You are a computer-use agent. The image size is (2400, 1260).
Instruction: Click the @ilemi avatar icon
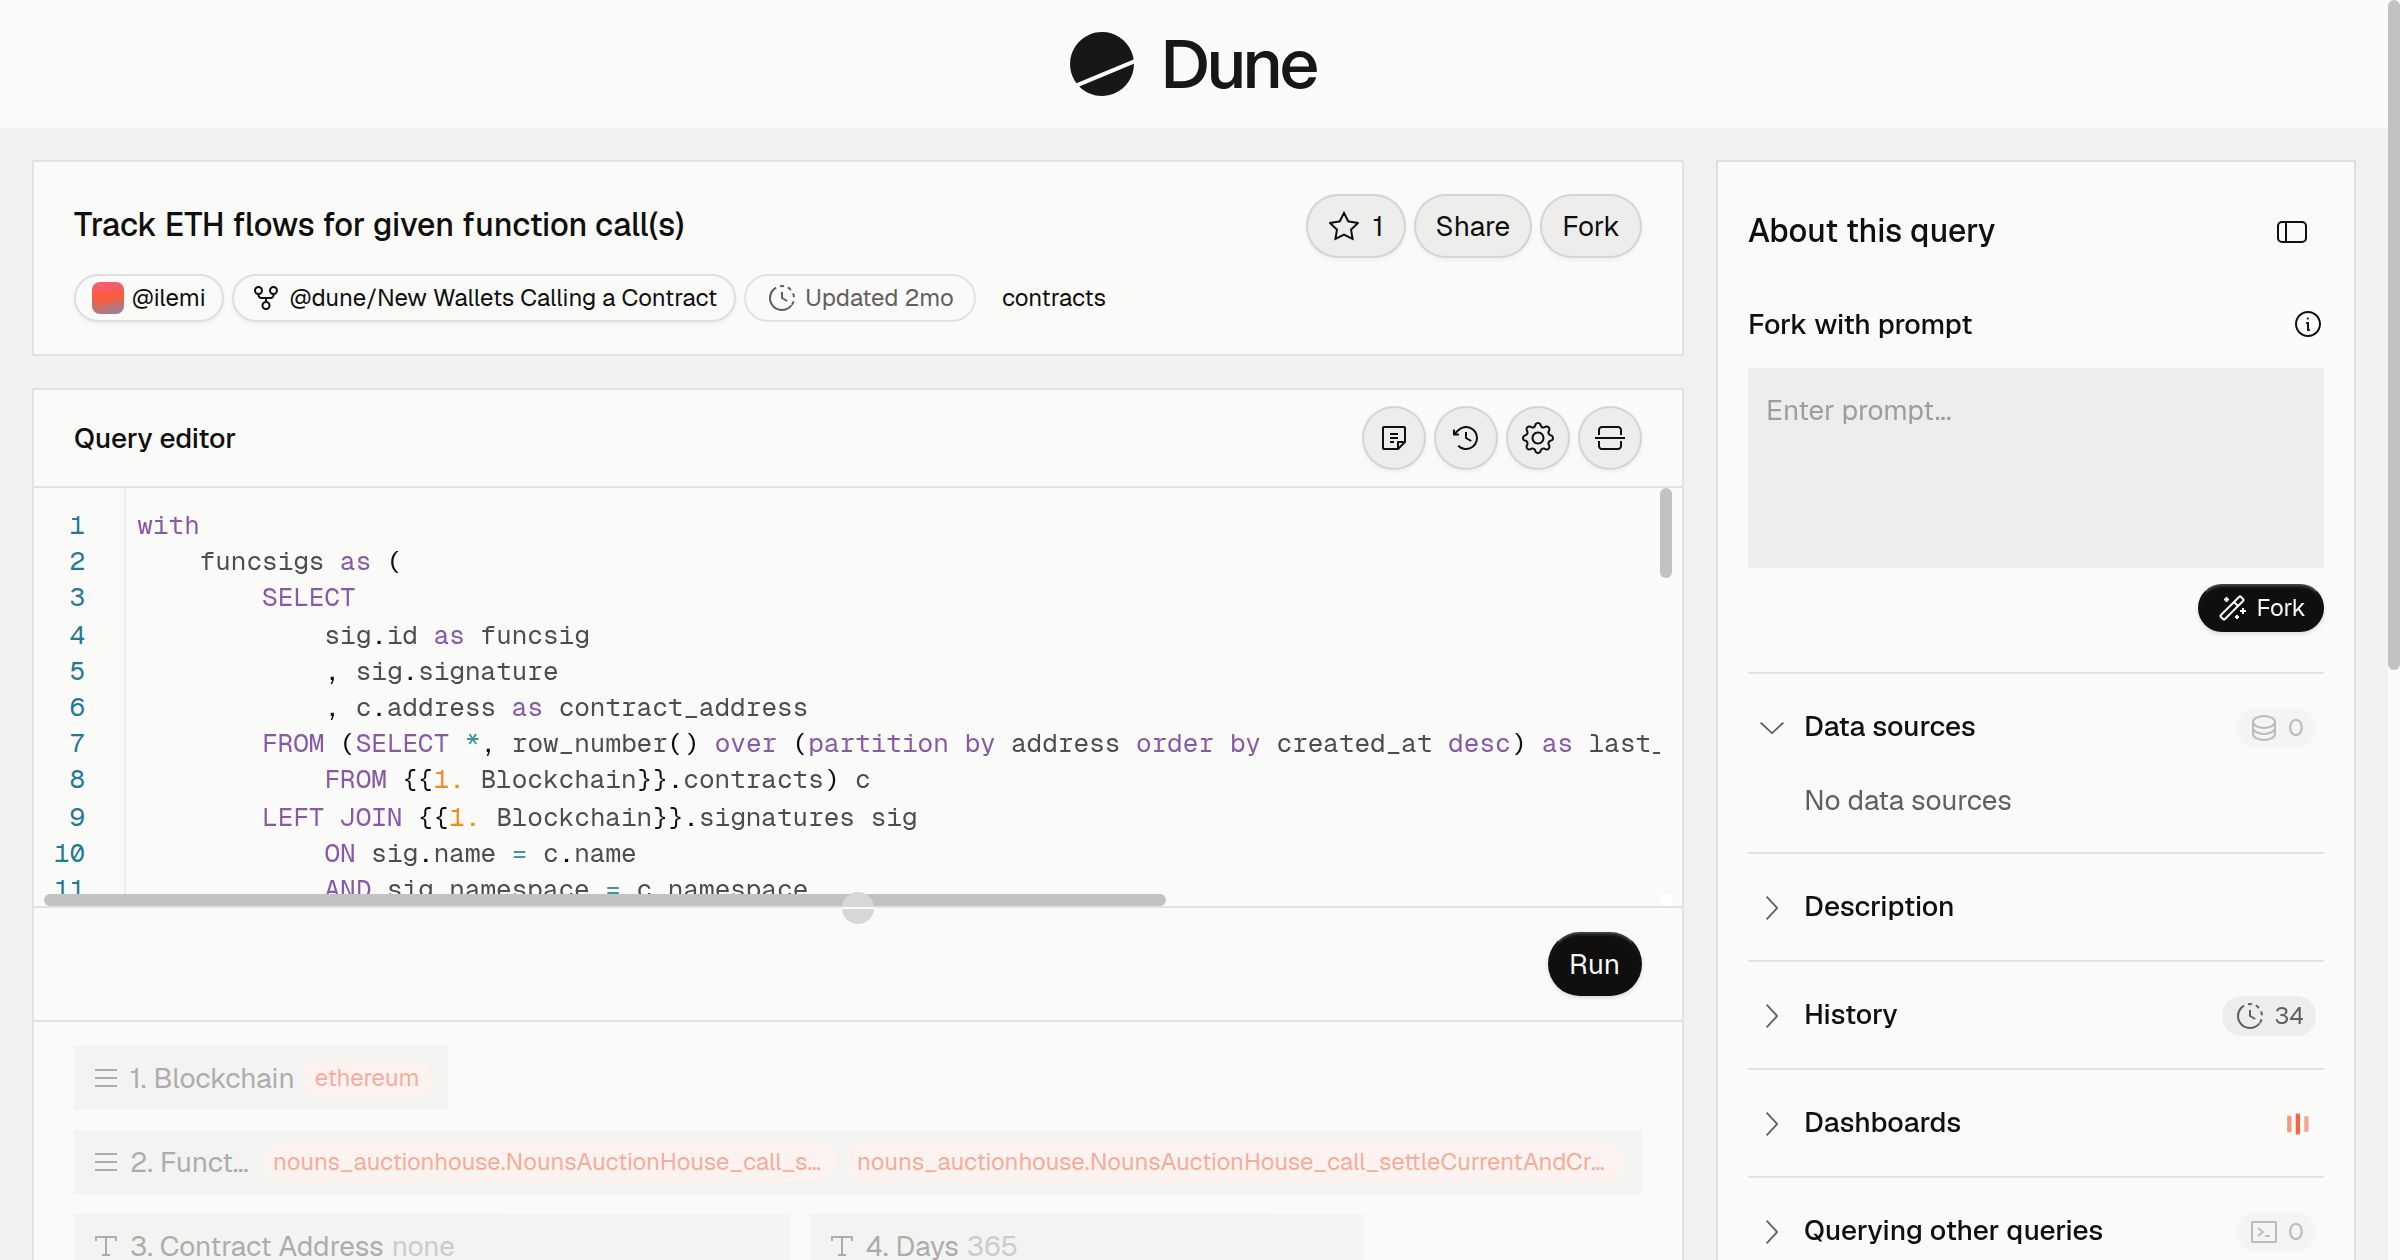click(107, 298)
